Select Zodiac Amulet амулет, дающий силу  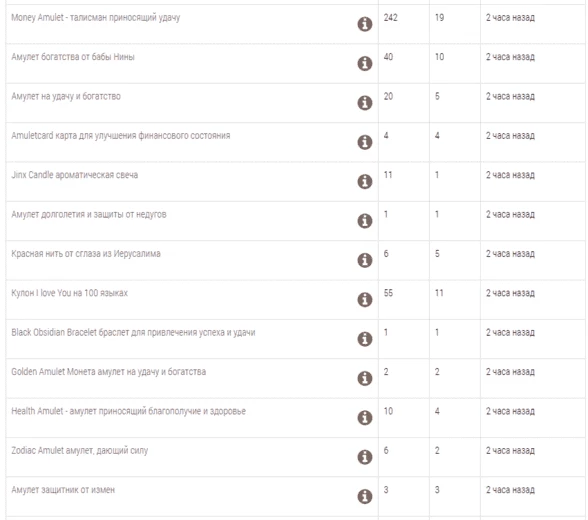(x=80, y=451)
